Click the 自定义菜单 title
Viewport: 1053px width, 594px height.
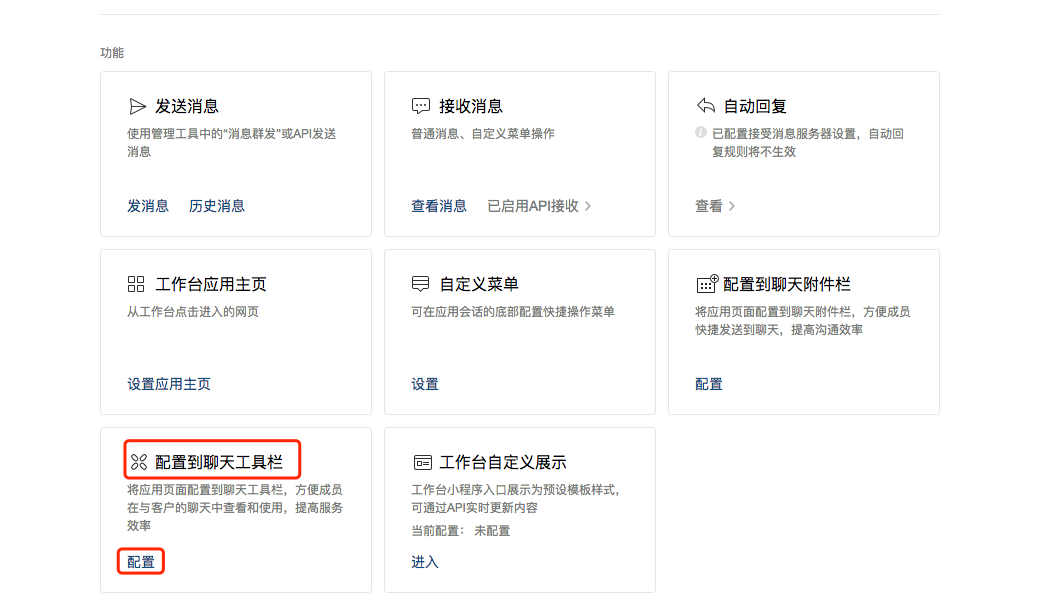coord(479,284)
